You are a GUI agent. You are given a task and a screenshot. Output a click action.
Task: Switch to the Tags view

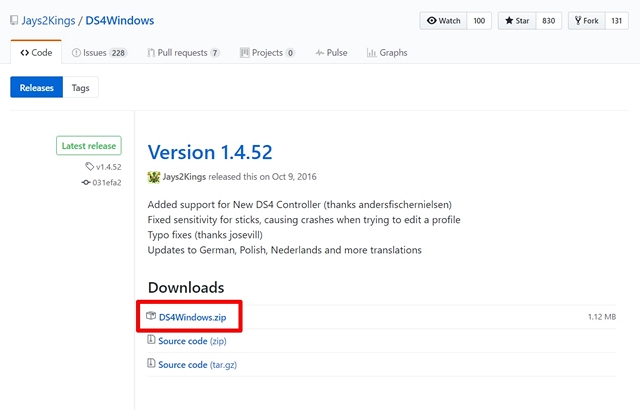80,87
